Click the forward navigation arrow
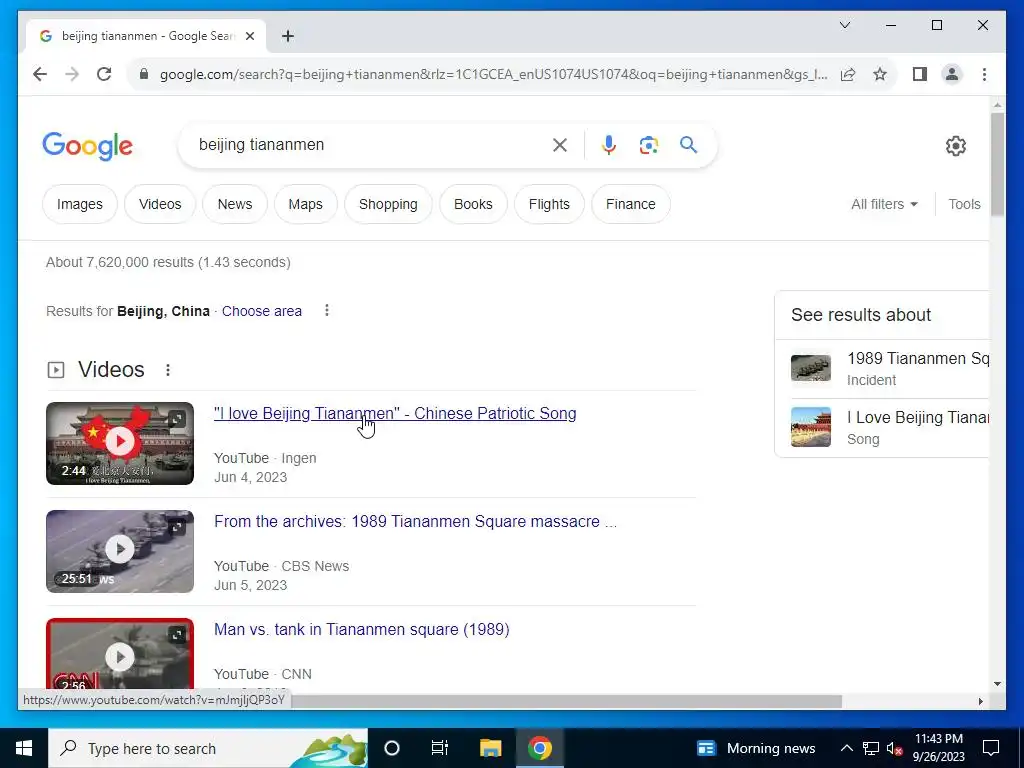Screen dimensions: 1024x768 pyautogui.click(x=72, y=74)
